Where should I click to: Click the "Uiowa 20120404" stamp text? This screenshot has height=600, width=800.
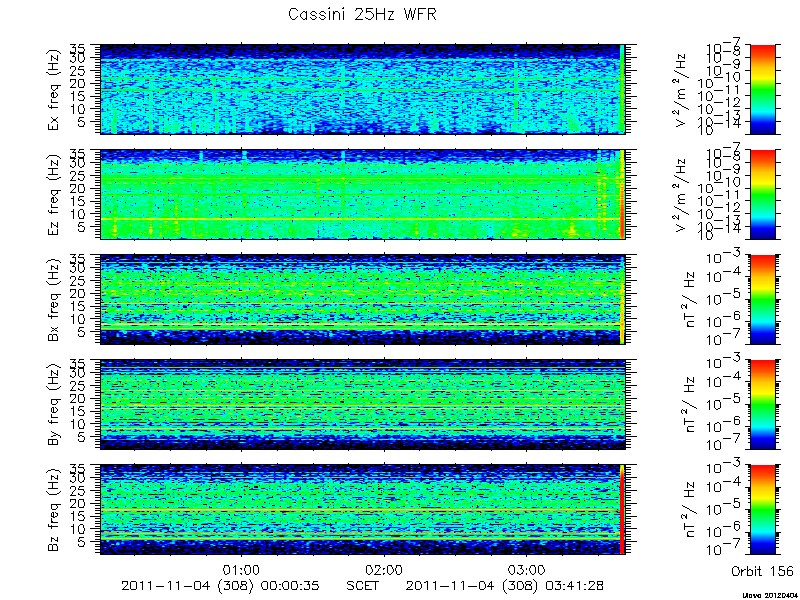[x=770, y=595]
